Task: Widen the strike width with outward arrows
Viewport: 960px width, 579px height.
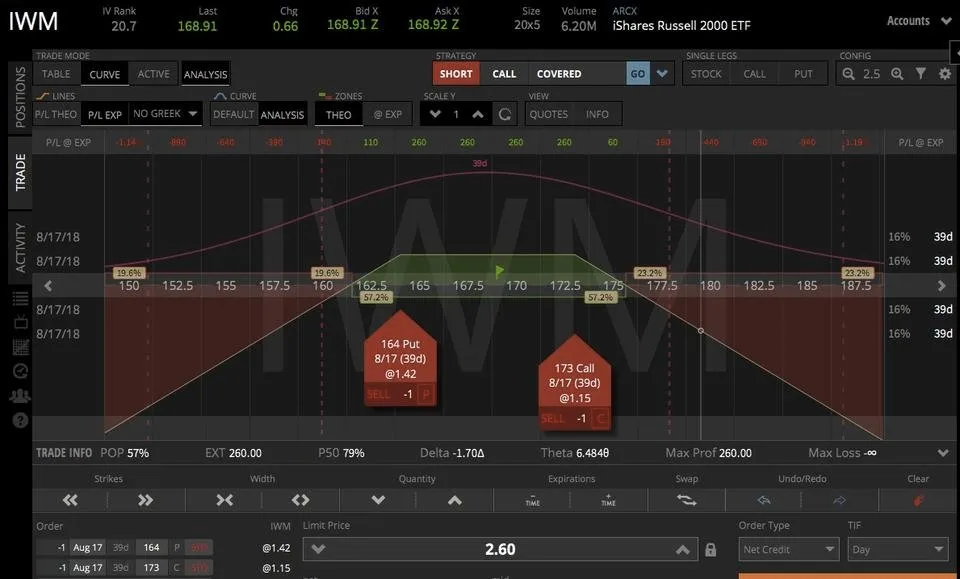Action: click(300, 500)
